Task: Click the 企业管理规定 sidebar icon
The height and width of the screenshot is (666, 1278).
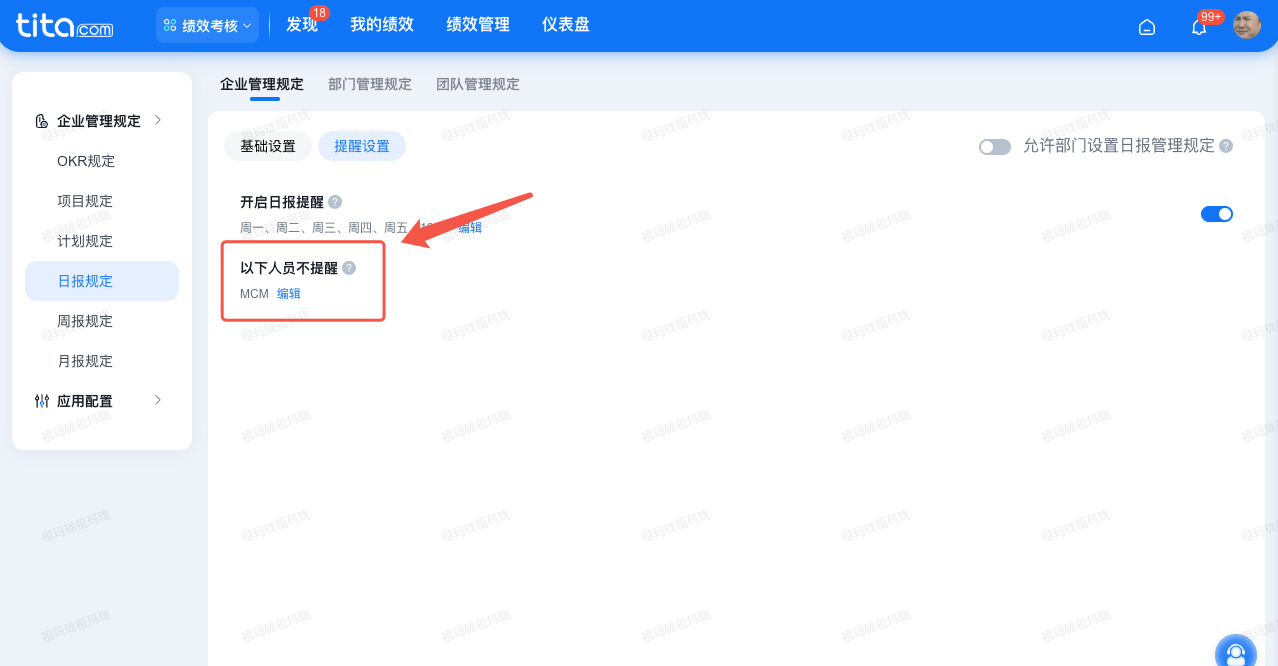Action: 40,120
